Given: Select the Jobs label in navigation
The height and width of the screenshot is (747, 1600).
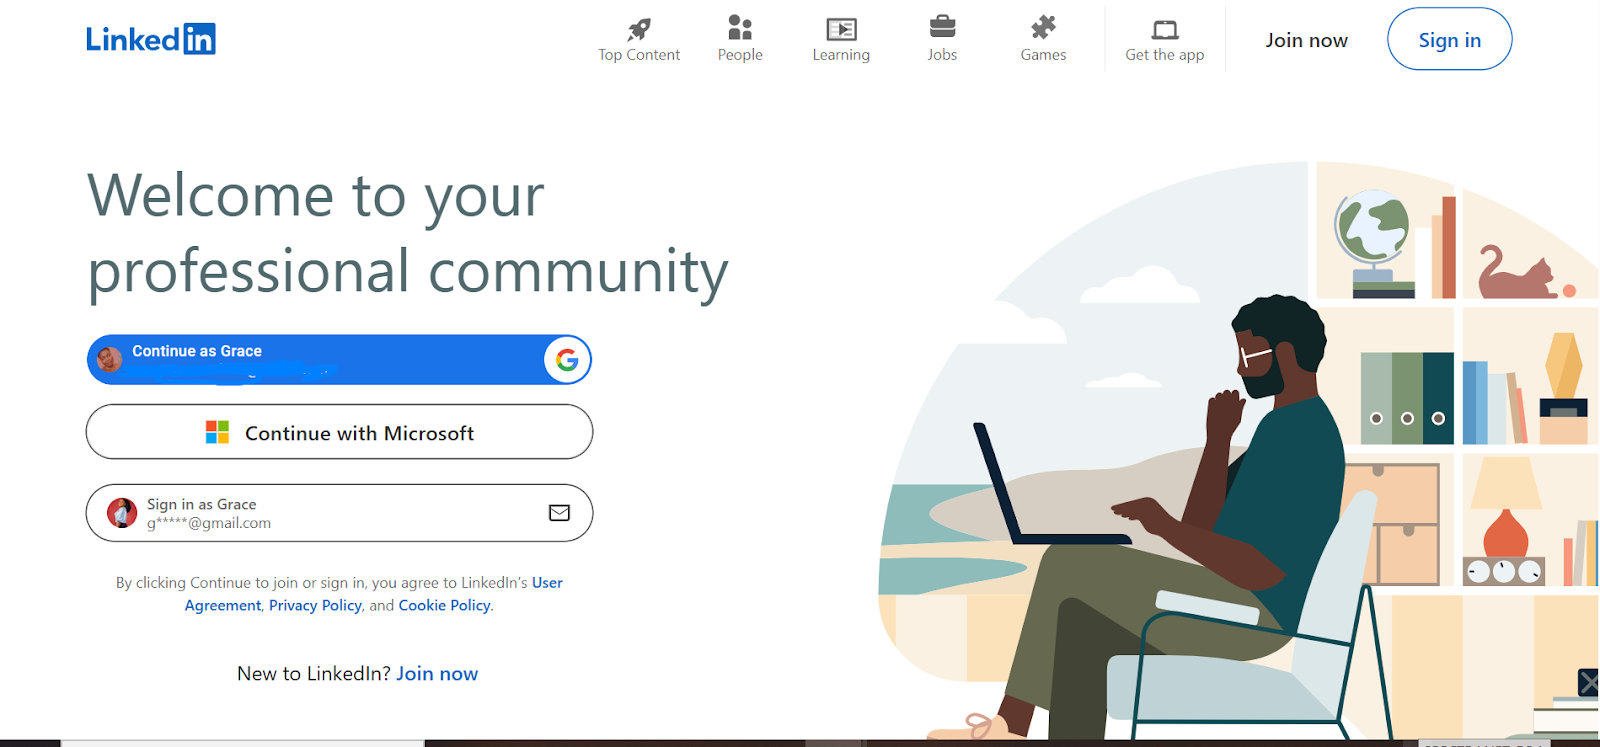Looking at the screenshot, I should [x=942, y=55].
